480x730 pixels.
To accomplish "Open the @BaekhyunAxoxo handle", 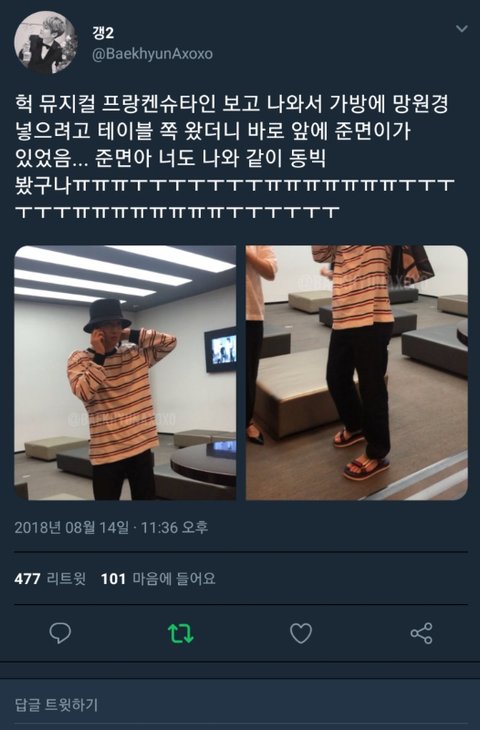I will (152, 54).
